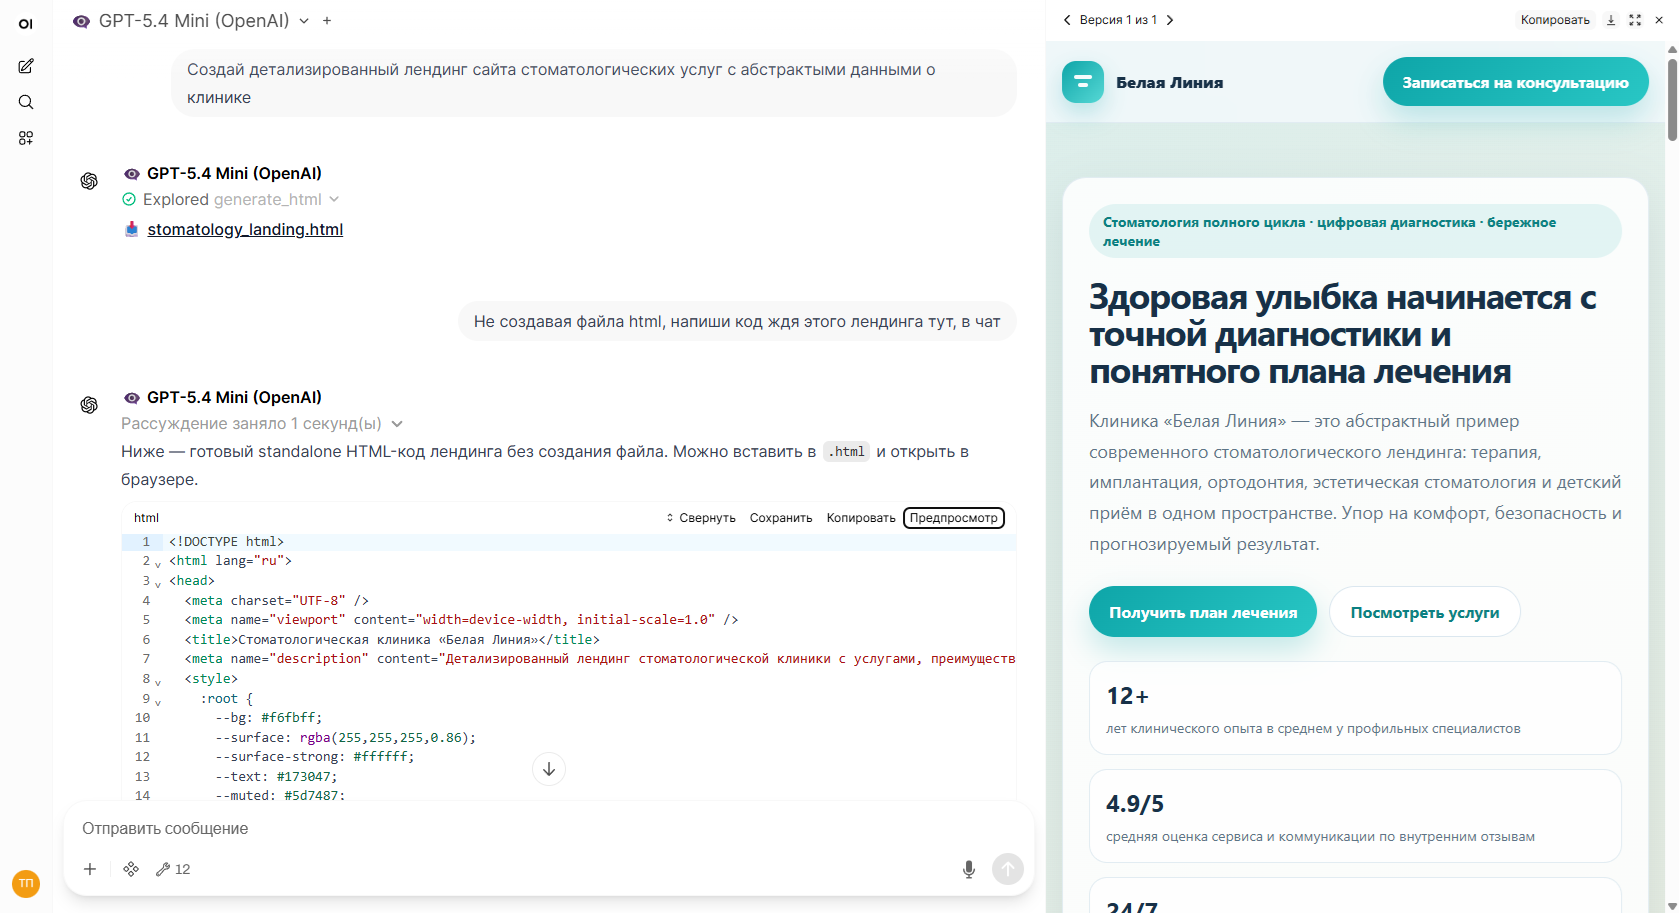The height and width of the screenshot is (913, 1679).
Task: Click the hero heading Здоровая улыбка
Action: tap(1343, 335)
